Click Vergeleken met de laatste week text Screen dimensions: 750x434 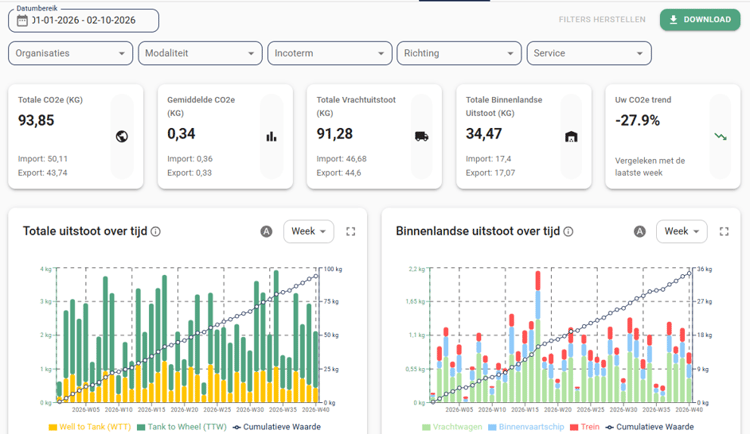650,167
